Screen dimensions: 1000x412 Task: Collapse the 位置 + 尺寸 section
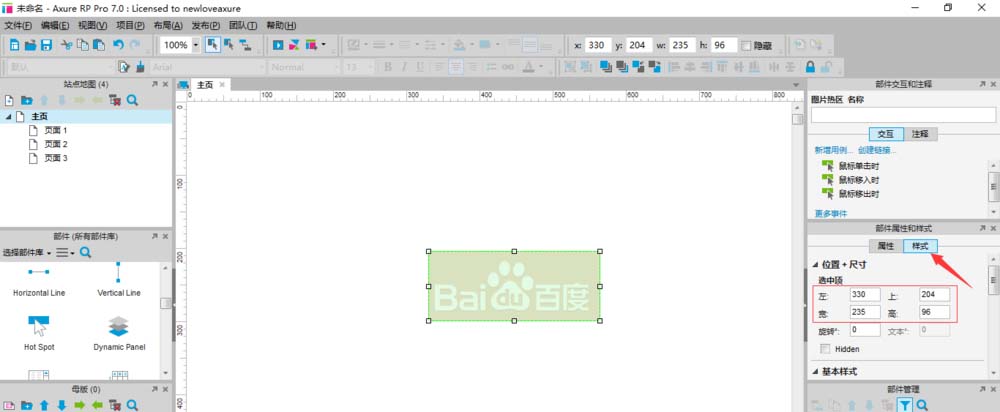(x=816, y=265)
